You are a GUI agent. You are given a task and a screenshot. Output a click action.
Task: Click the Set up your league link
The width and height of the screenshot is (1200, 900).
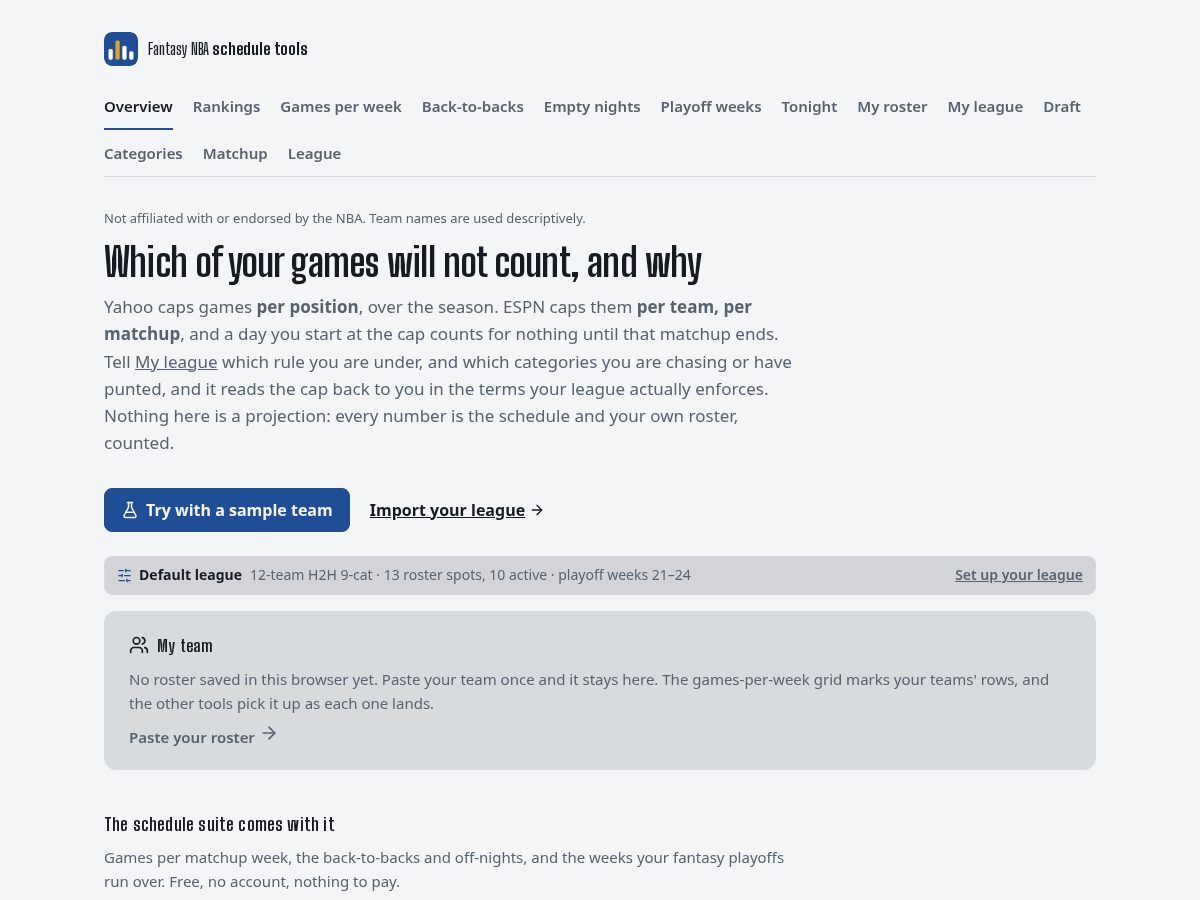click(1019, 575)
